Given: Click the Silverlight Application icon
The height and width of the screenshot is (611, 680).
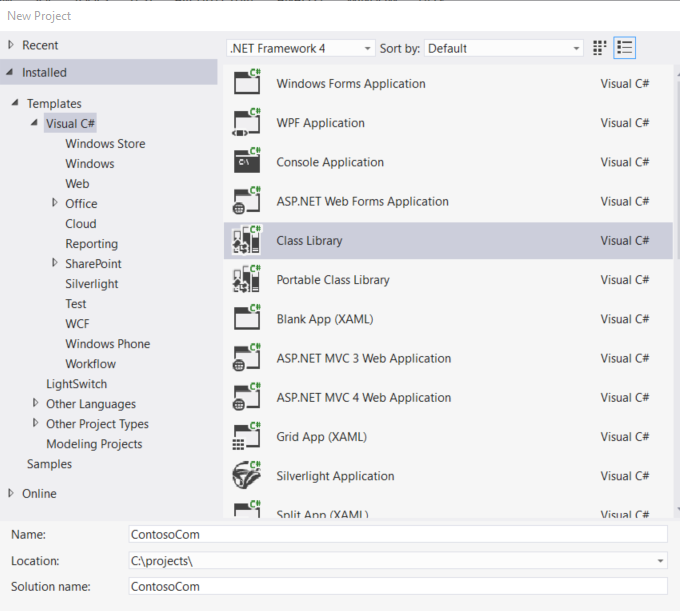Looking at the screenshot, I should point(246,476).
